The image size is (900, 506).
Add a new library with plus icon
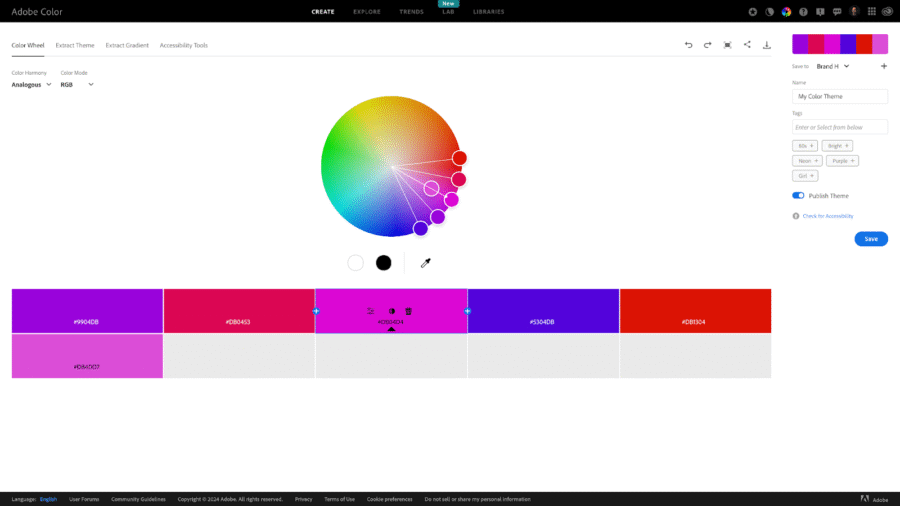883,66
